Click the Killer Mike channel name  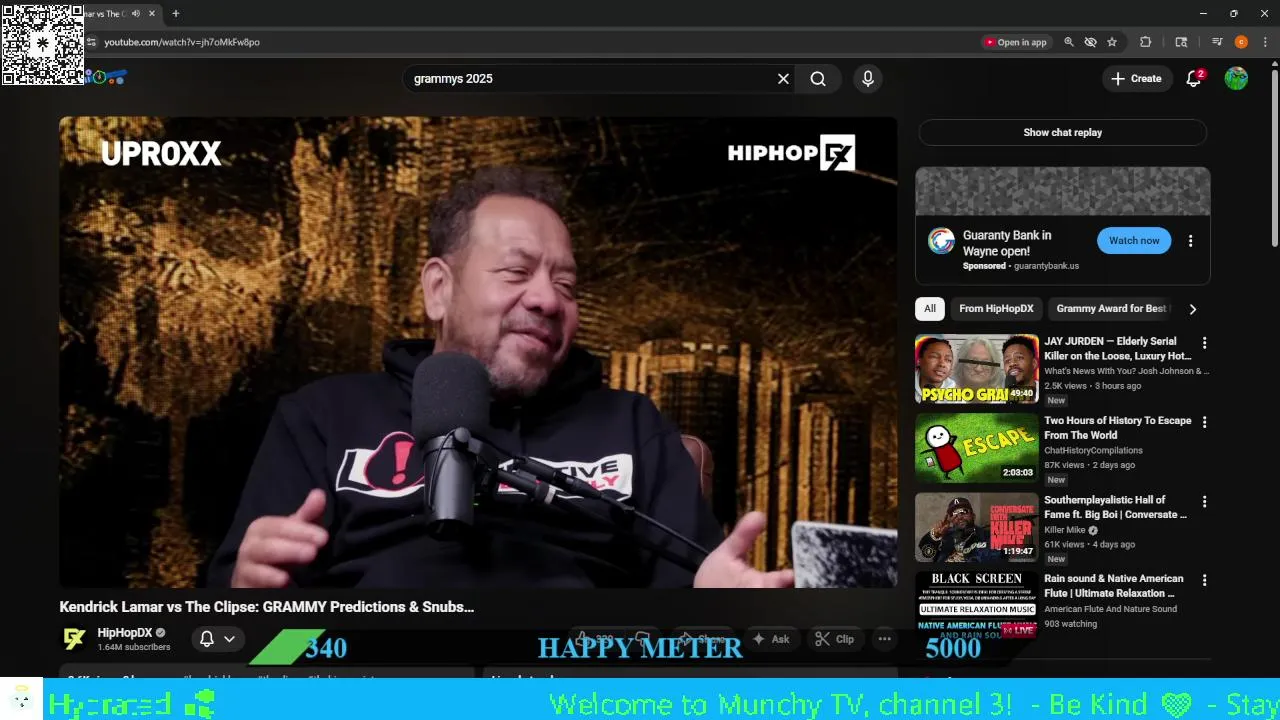coord(1064,530)
